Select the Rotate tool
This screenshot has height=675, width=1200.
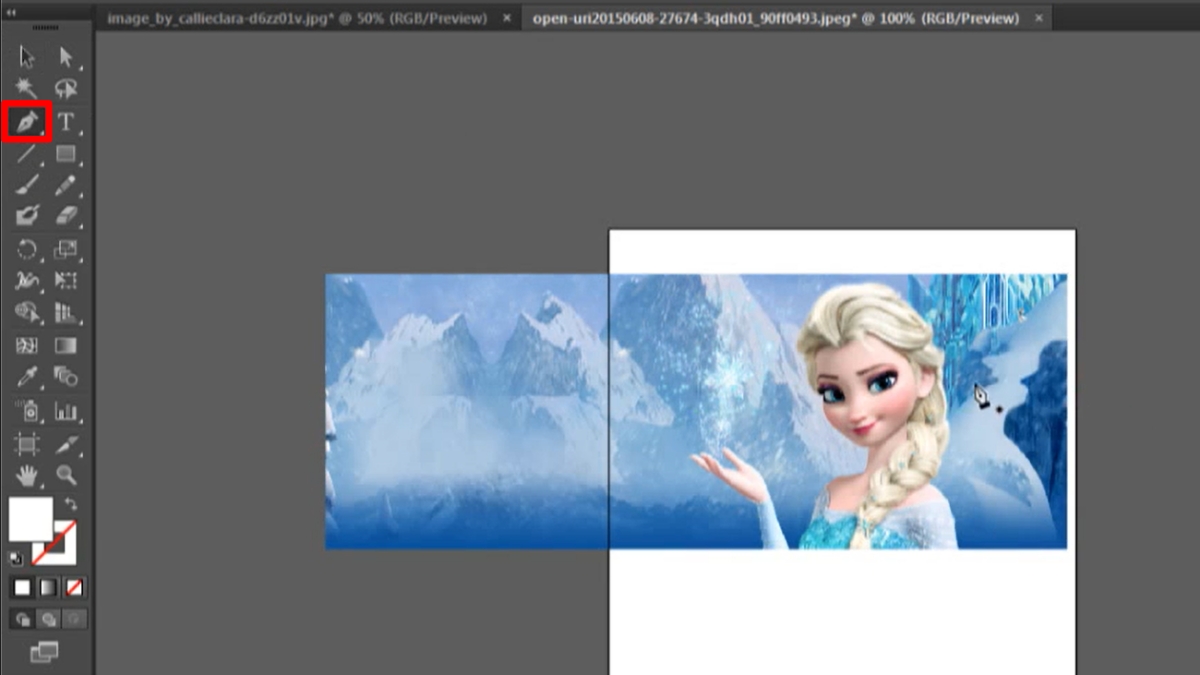coord(27,250)
